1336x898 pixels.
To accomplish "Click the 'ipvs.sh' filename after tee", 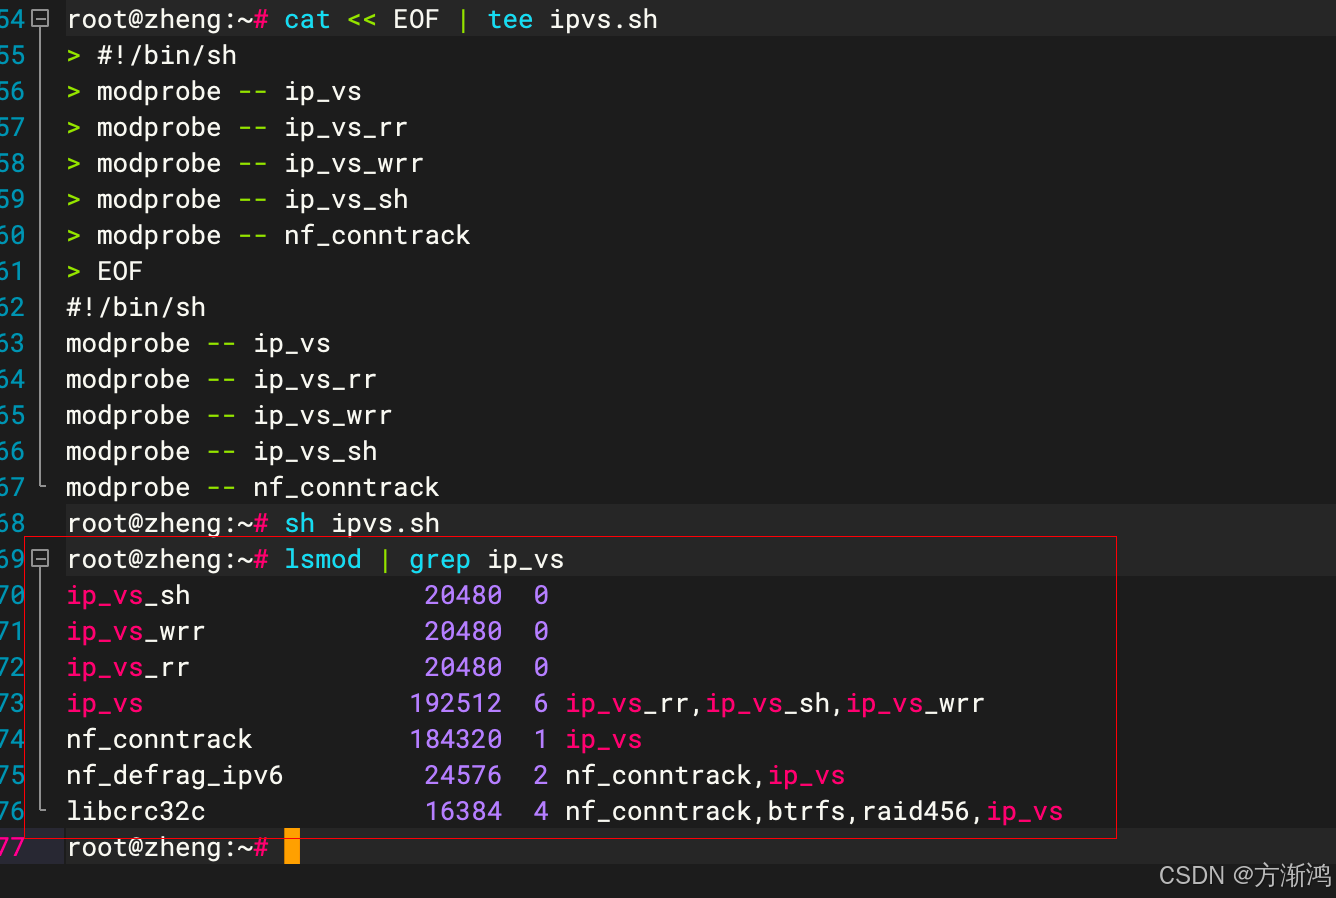I will (603, 19).
